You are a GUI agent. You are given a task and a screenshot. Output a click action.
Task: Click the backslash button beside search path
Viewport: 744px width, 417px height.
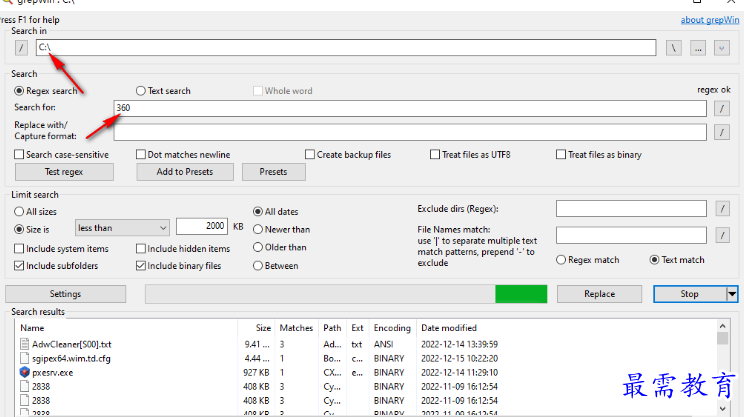[675, 48]
